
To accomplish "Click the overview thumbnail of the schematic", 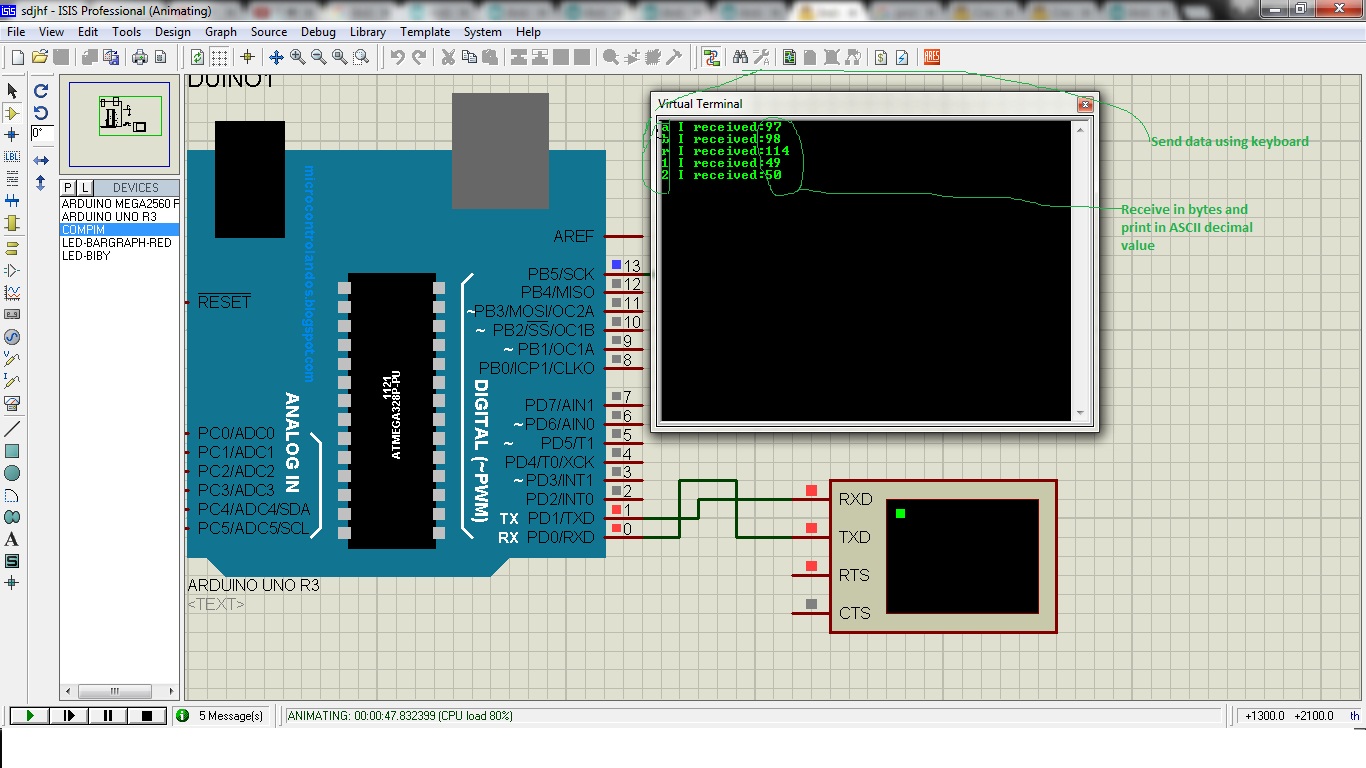I will pos(119,125).
